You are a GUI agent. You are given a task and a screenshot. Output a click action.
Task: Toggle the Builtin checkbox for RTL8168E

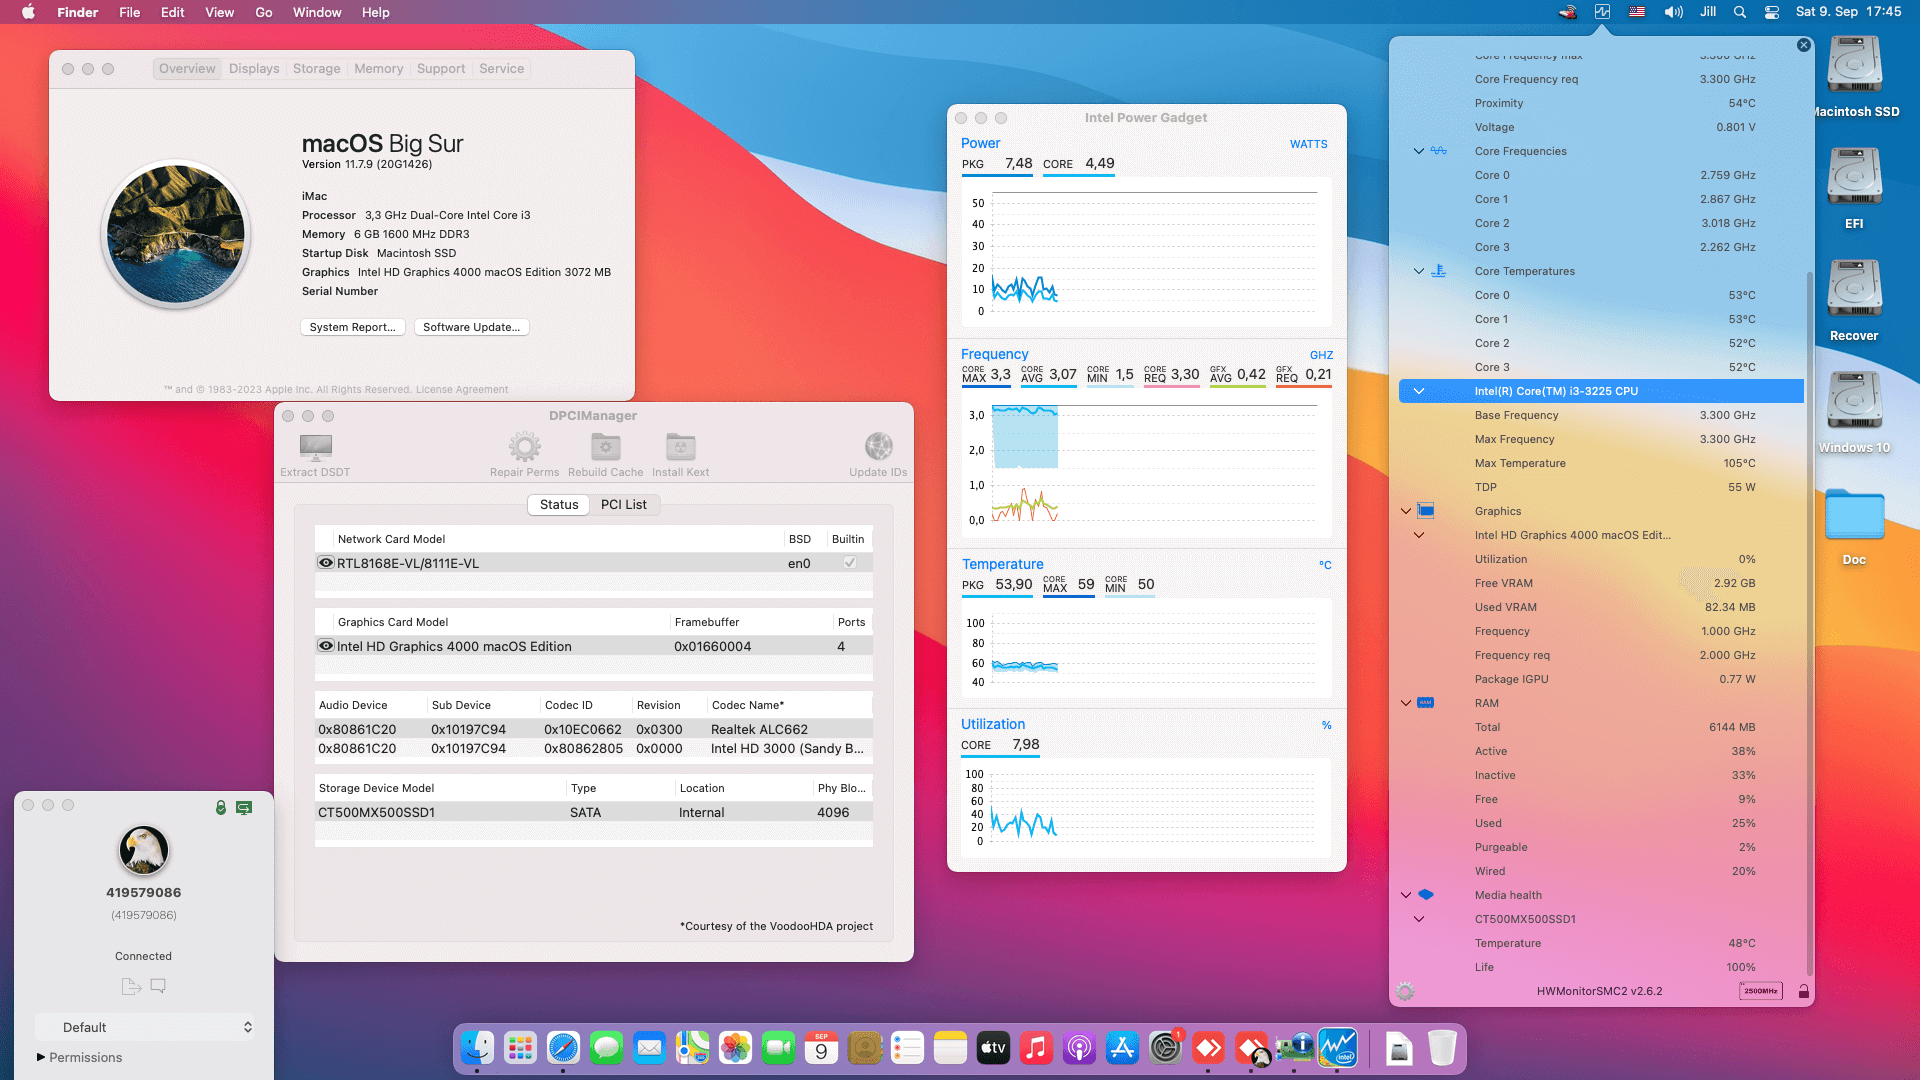(849, 563)
